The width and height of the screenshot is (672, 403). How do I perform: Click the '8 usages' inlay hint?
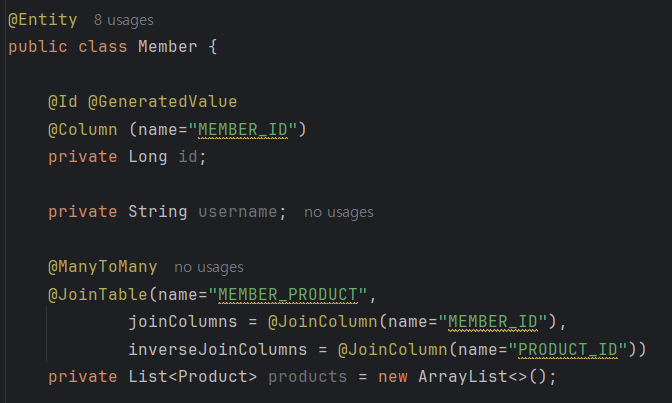pyautogui.click(x=123, y=20)
